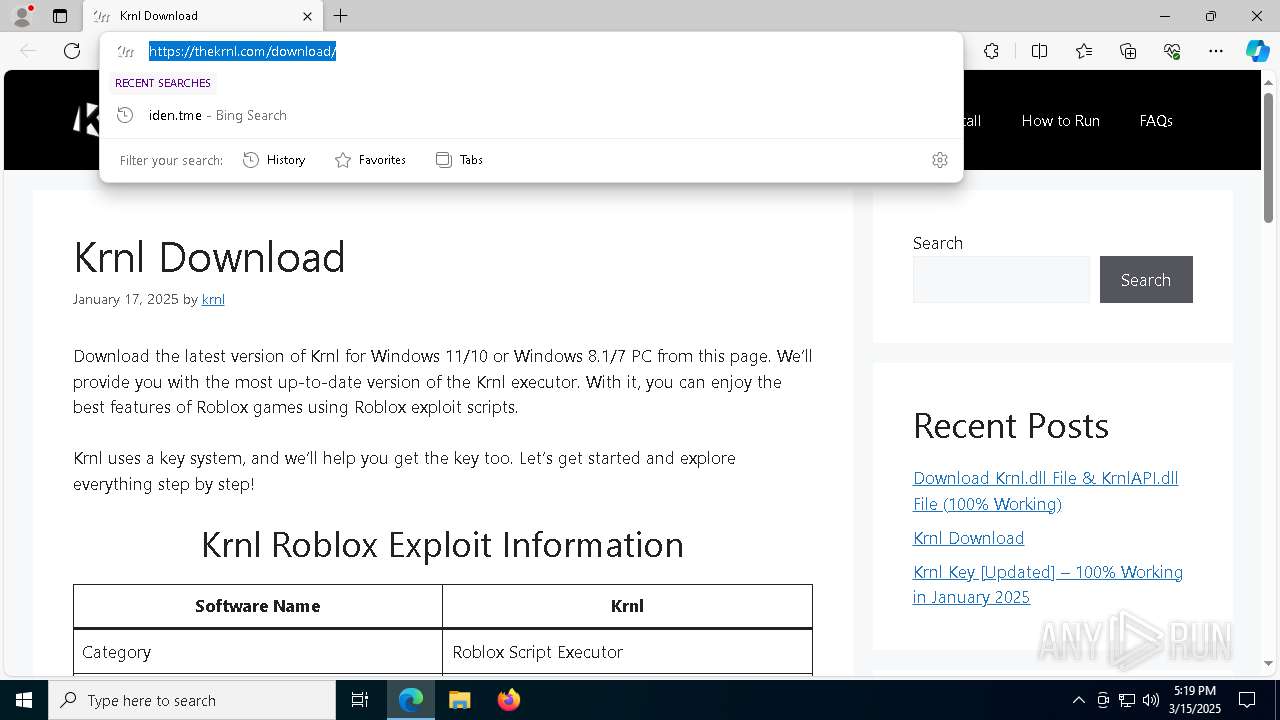Refresh the current page
Image resolution: width=1280 pixels, height=720 pixels.
pos(72,51)
